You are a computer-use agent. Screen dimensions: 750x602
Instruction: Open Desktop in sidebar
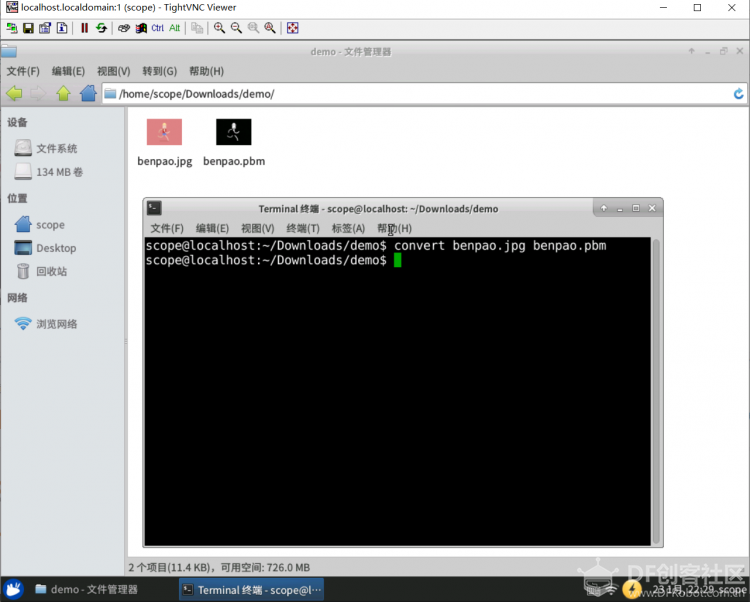pyautogui.click(x=45, y=248)
